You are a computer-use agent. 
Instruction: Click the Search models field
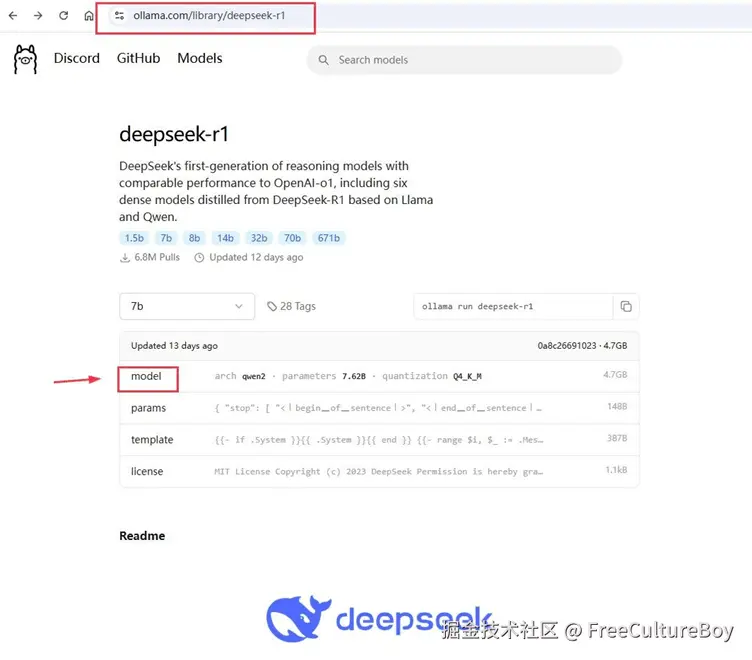[x=464, y=60]
